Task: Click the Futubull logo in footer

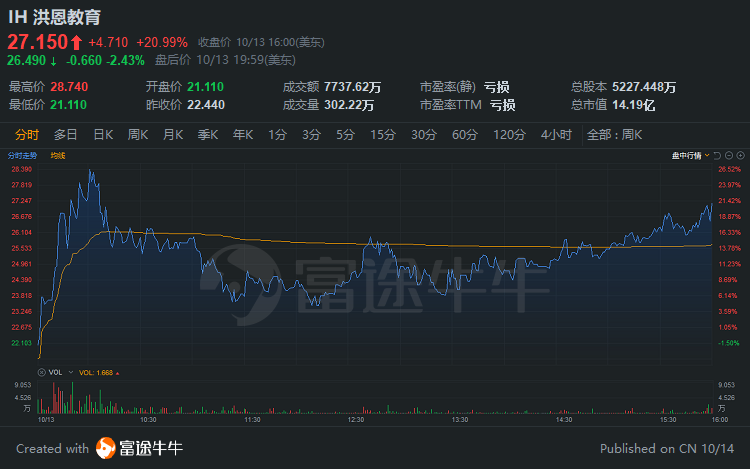Action: click(x=106, y=448)
